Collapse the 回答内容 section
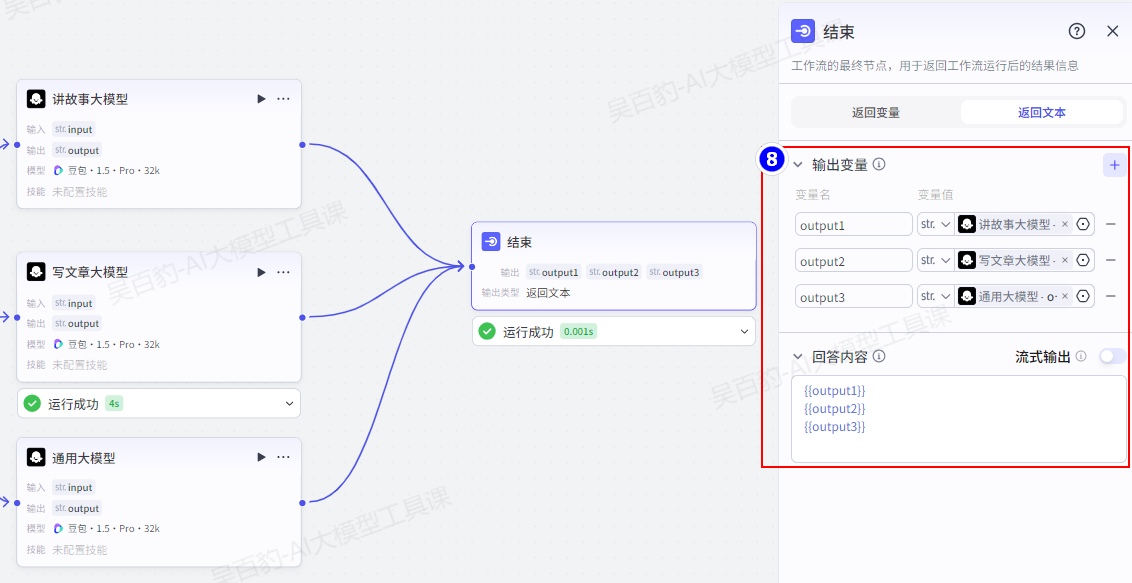Image resolution: width=1132 pixels, height=583 pixels. (798, 356)
